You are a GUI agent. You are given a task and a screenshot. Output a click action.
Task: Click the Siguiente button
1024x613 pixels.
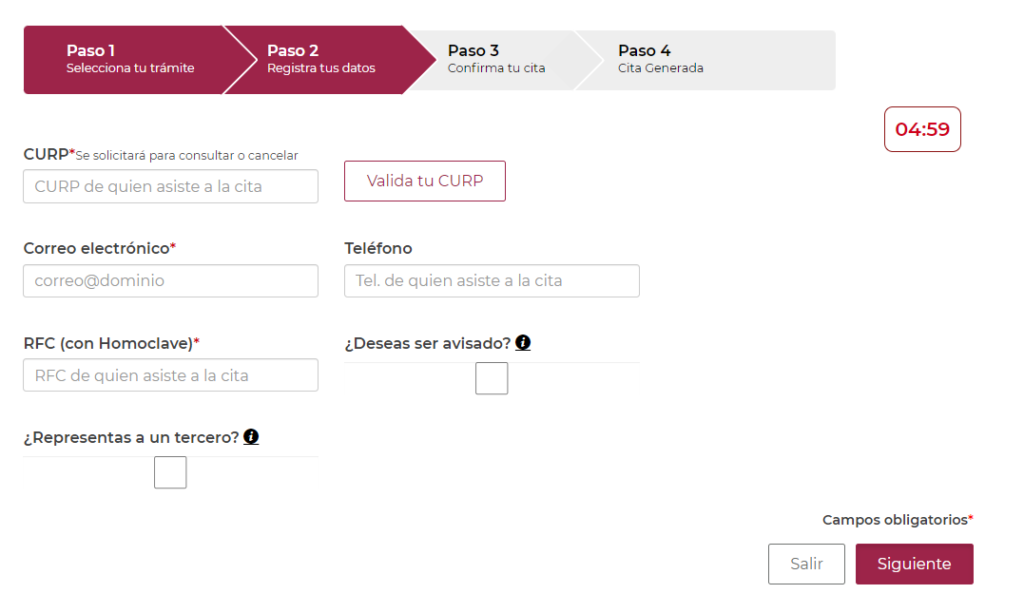914,564
